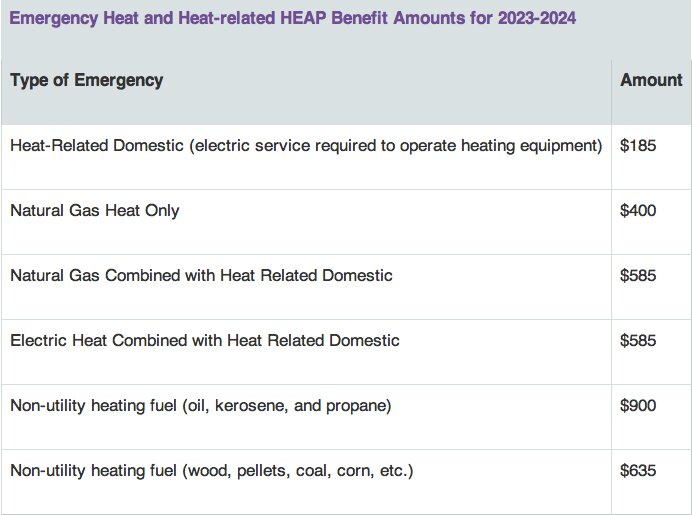Click the '2023-2024' text in the title
Screen dimensions: 692x515
(537, 18)
